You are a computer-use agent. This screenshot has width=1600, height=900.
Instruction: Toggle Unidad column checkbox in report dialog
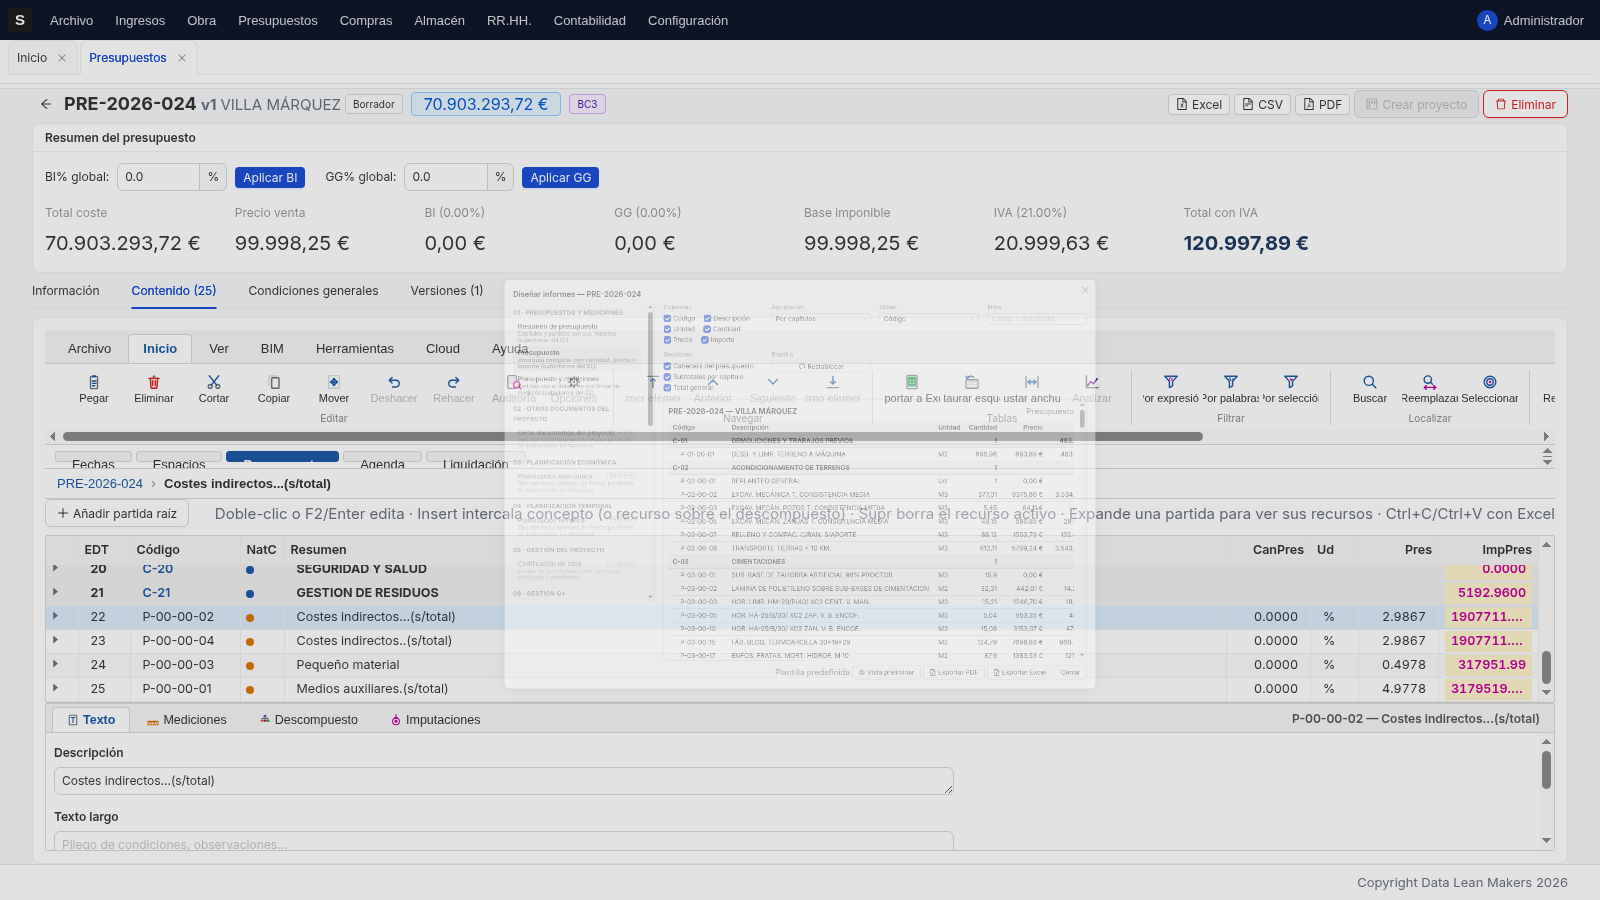pyautogui.click(x=668, y=329)
